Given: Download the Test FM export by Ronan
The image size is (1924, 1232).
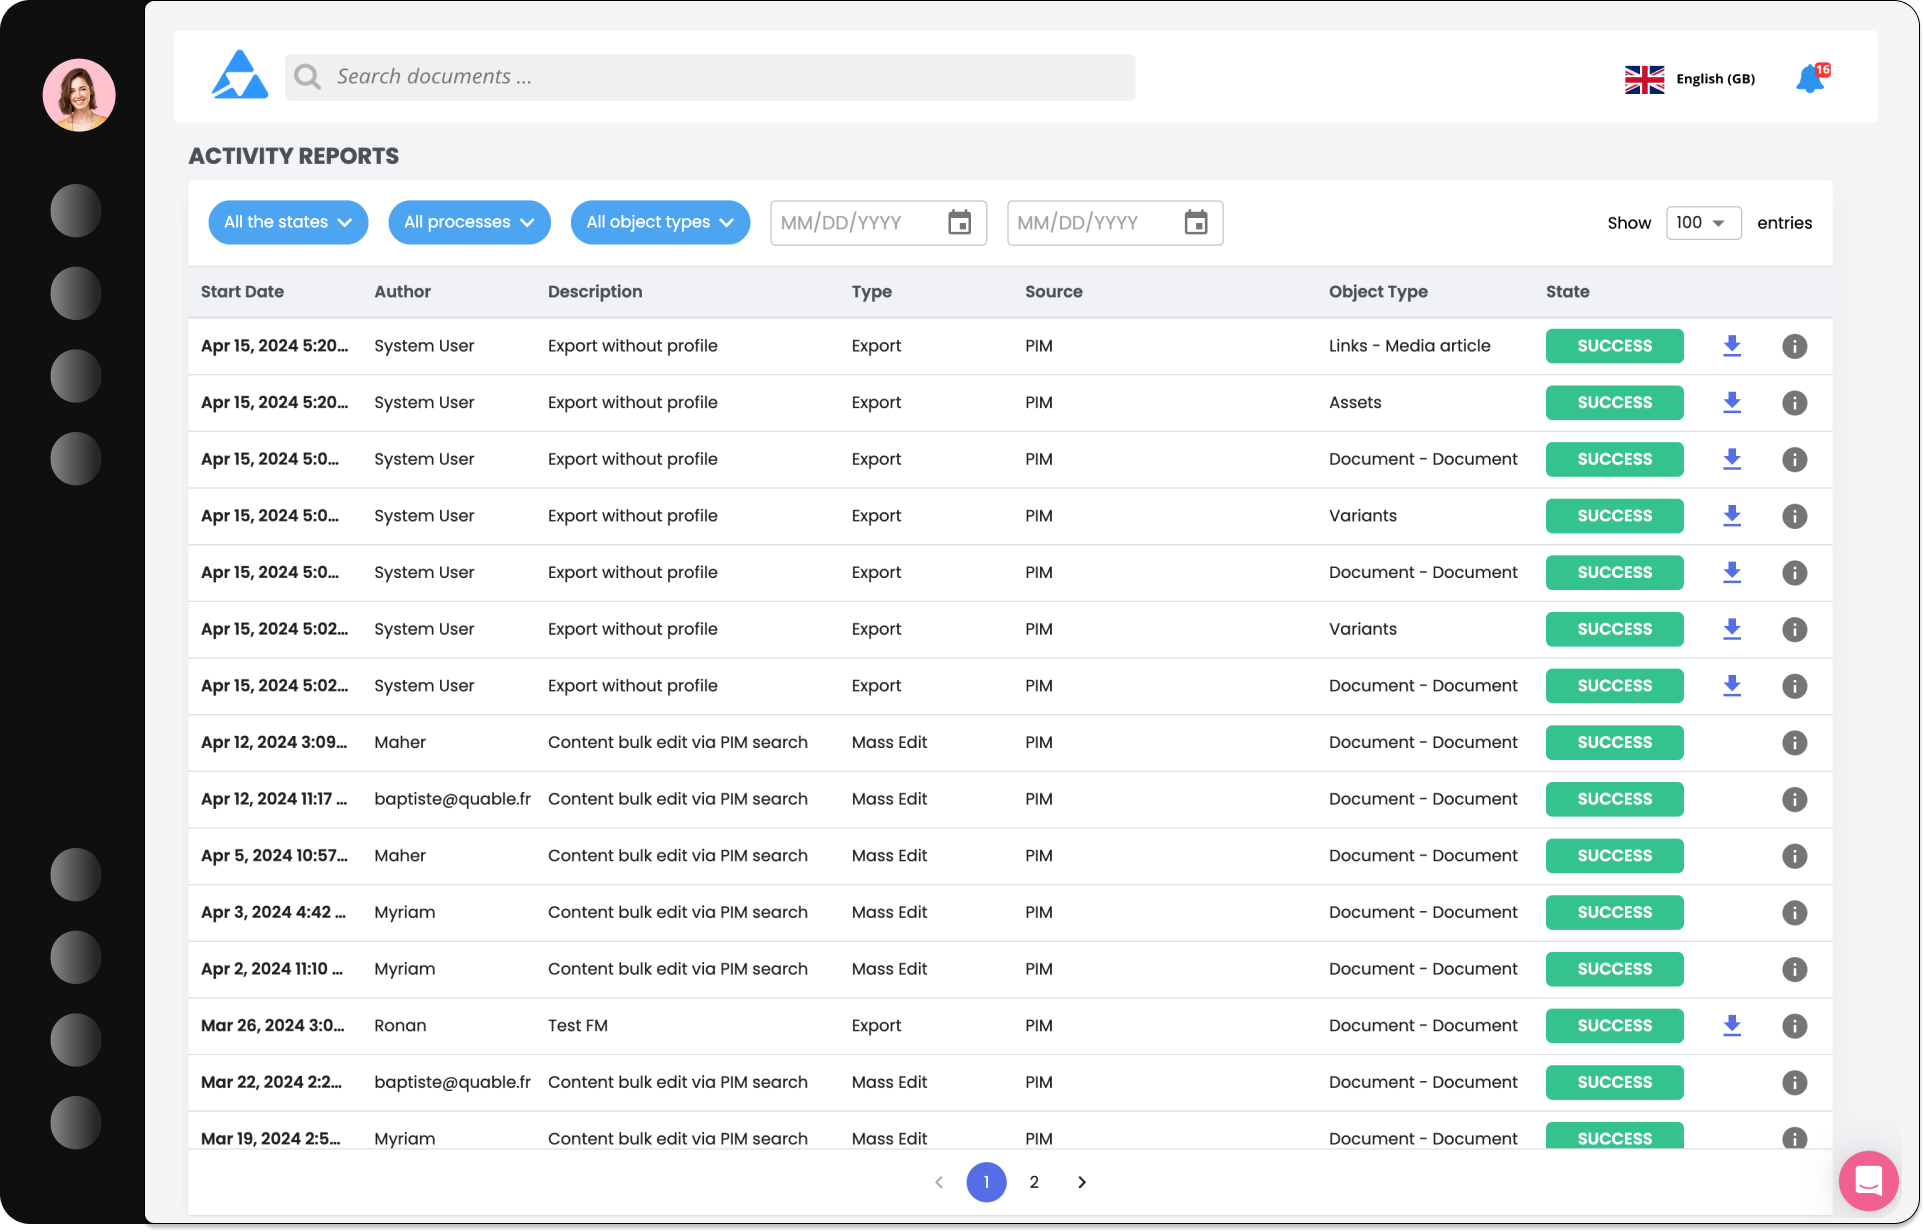Looking at the screenshot, I should tap(1732, 1026).
